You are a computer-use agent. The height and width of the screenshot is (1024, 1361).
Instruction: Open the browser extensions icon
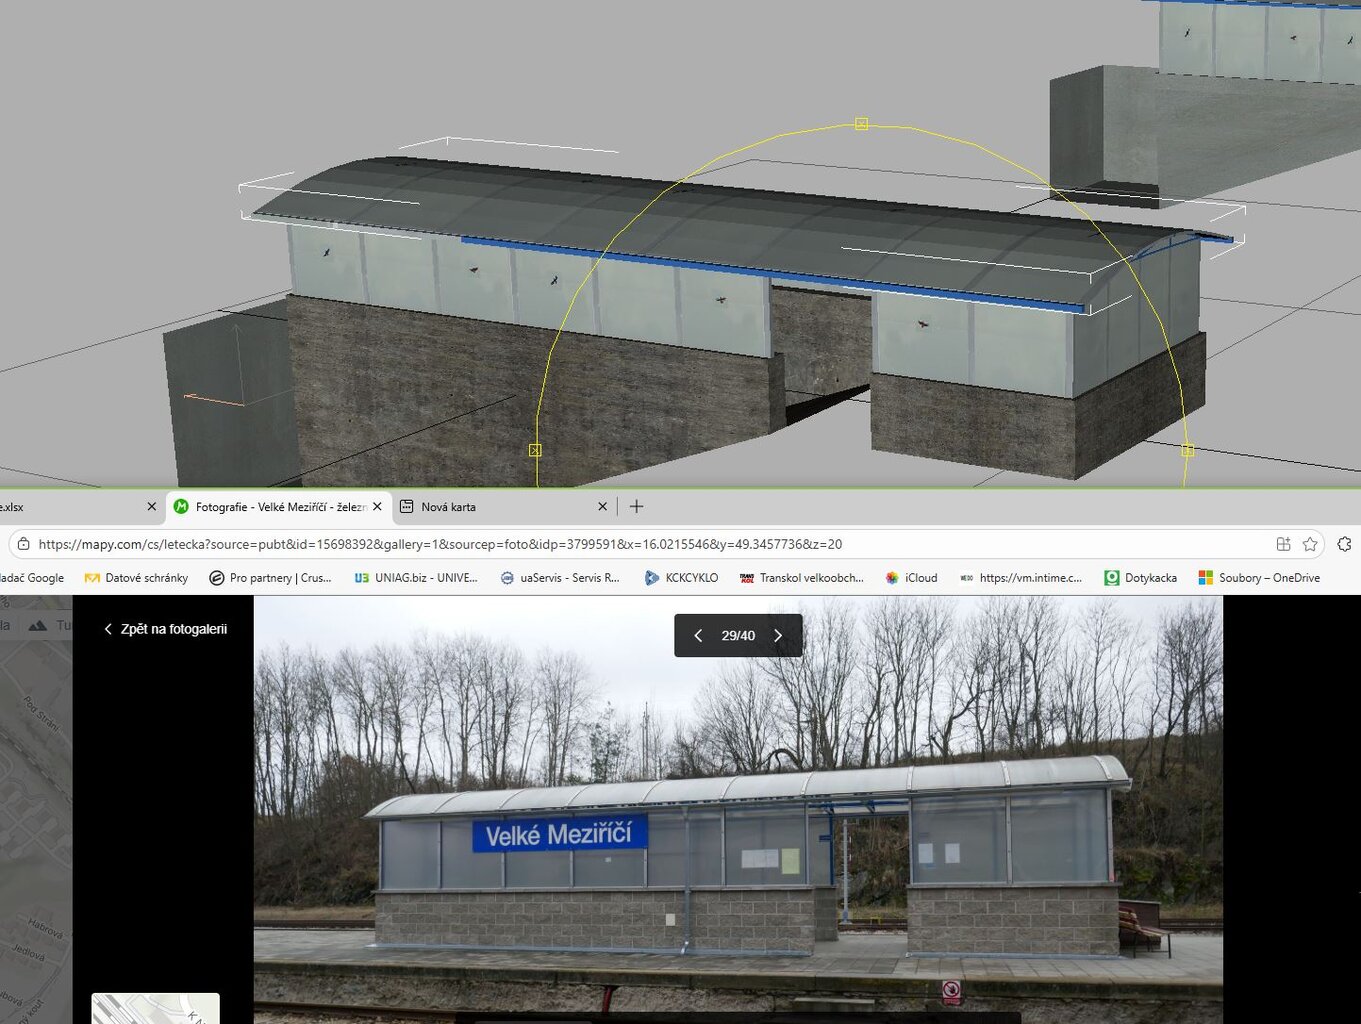(1344, 544)
